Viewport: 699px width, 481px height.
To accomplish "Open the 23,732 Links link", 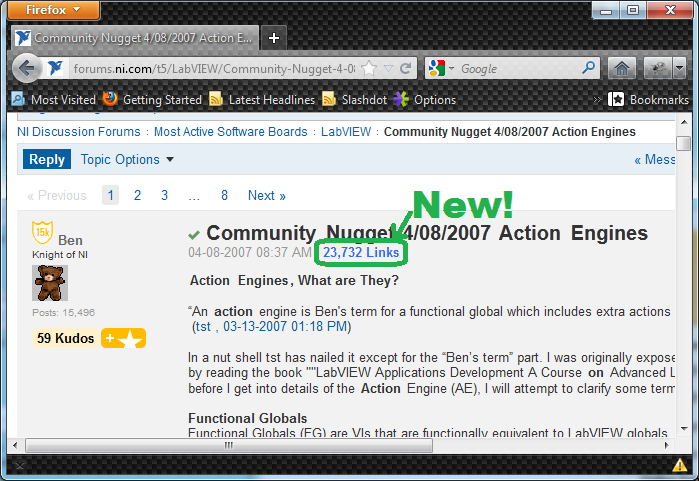I will coord(361,252).
